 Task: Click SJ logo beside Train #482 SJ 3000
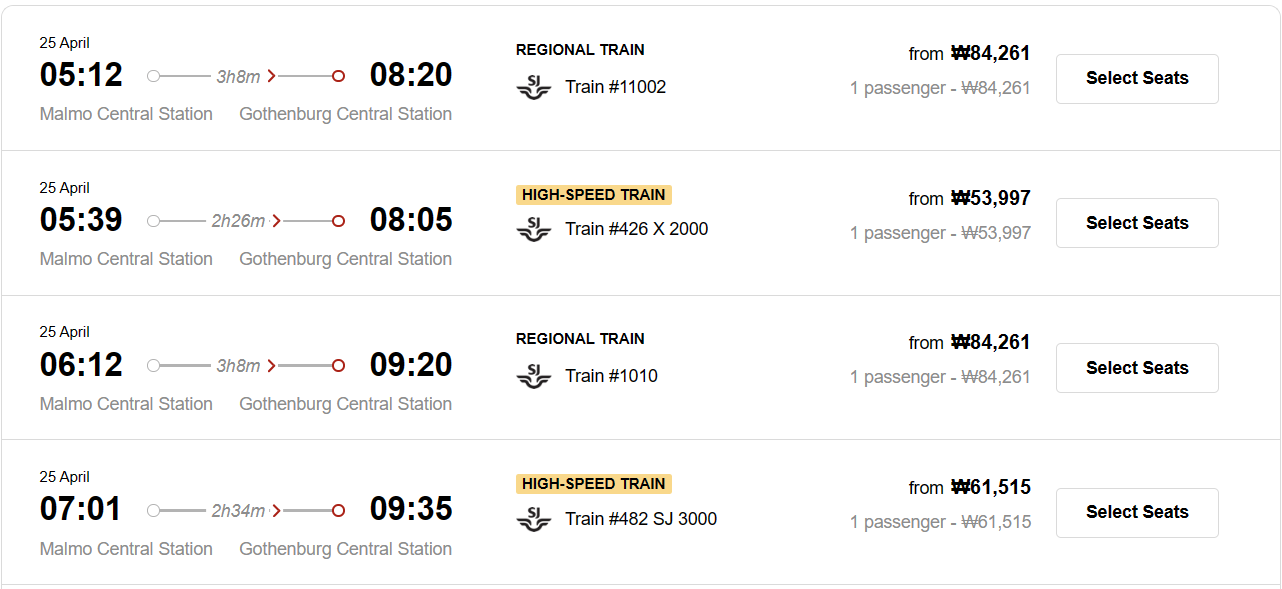coord(534,520)
